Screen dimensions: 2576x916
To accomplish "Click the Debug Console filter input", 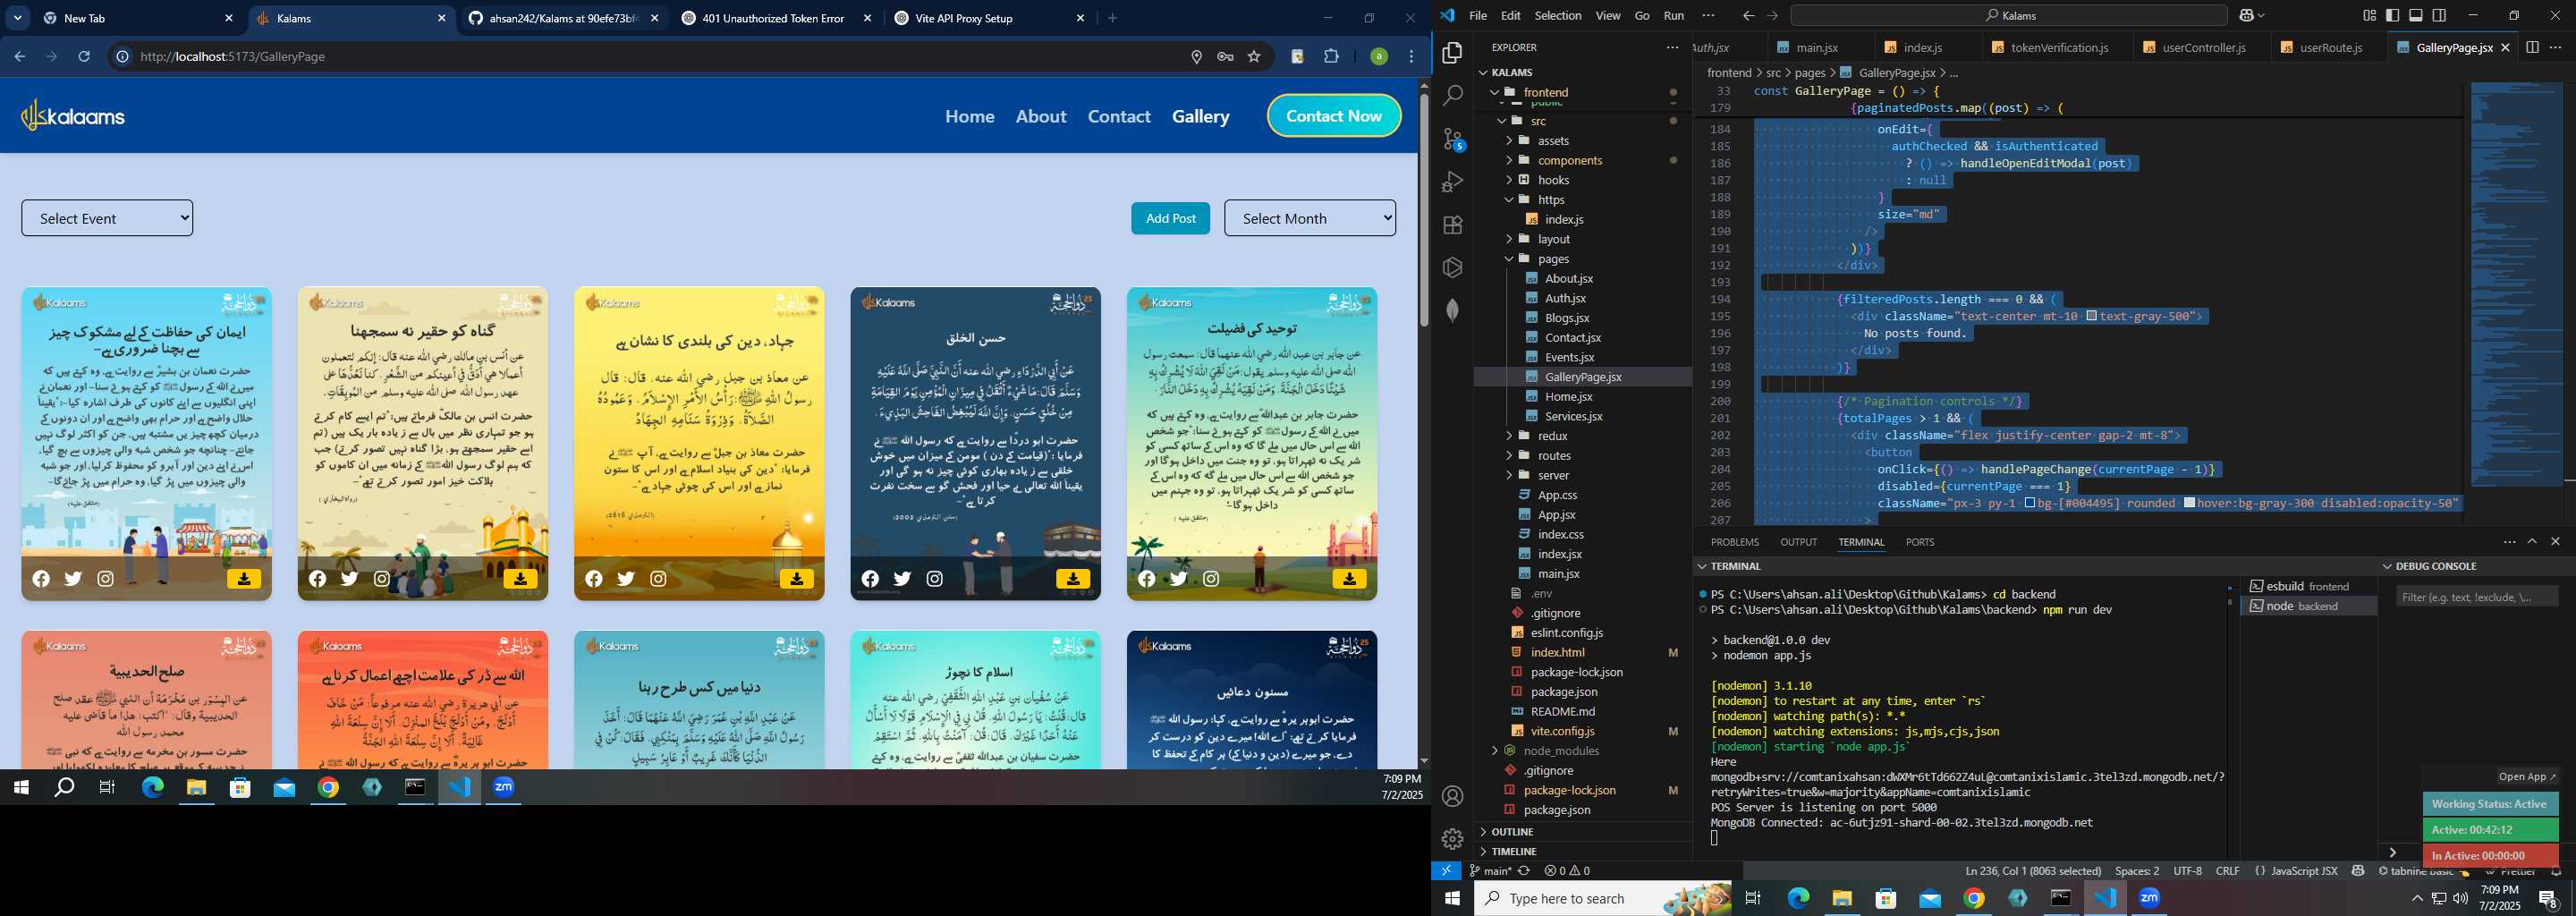I will click(2477, 597).
